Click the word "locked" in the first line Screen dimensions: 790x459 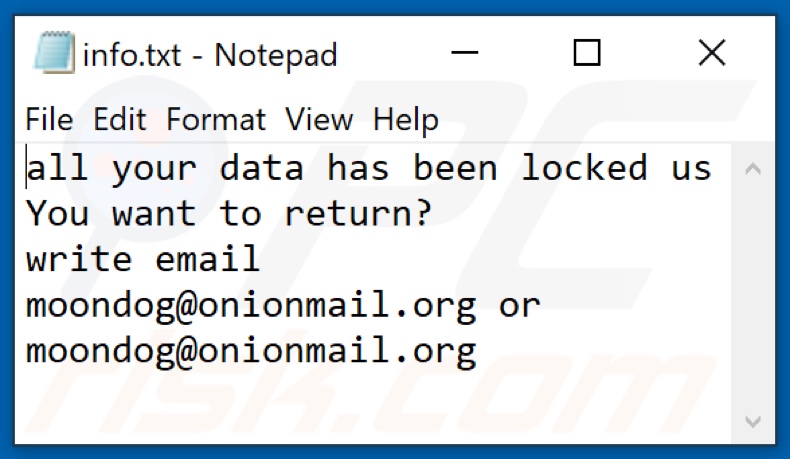pos(584,168)
